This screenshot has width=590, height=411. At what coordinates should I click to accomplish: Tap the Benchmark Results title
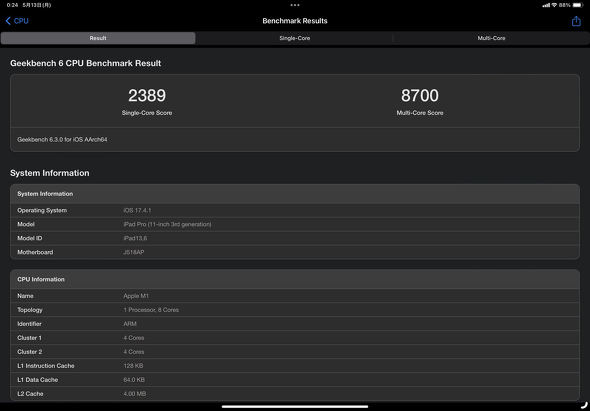click(x=295, y=21)
